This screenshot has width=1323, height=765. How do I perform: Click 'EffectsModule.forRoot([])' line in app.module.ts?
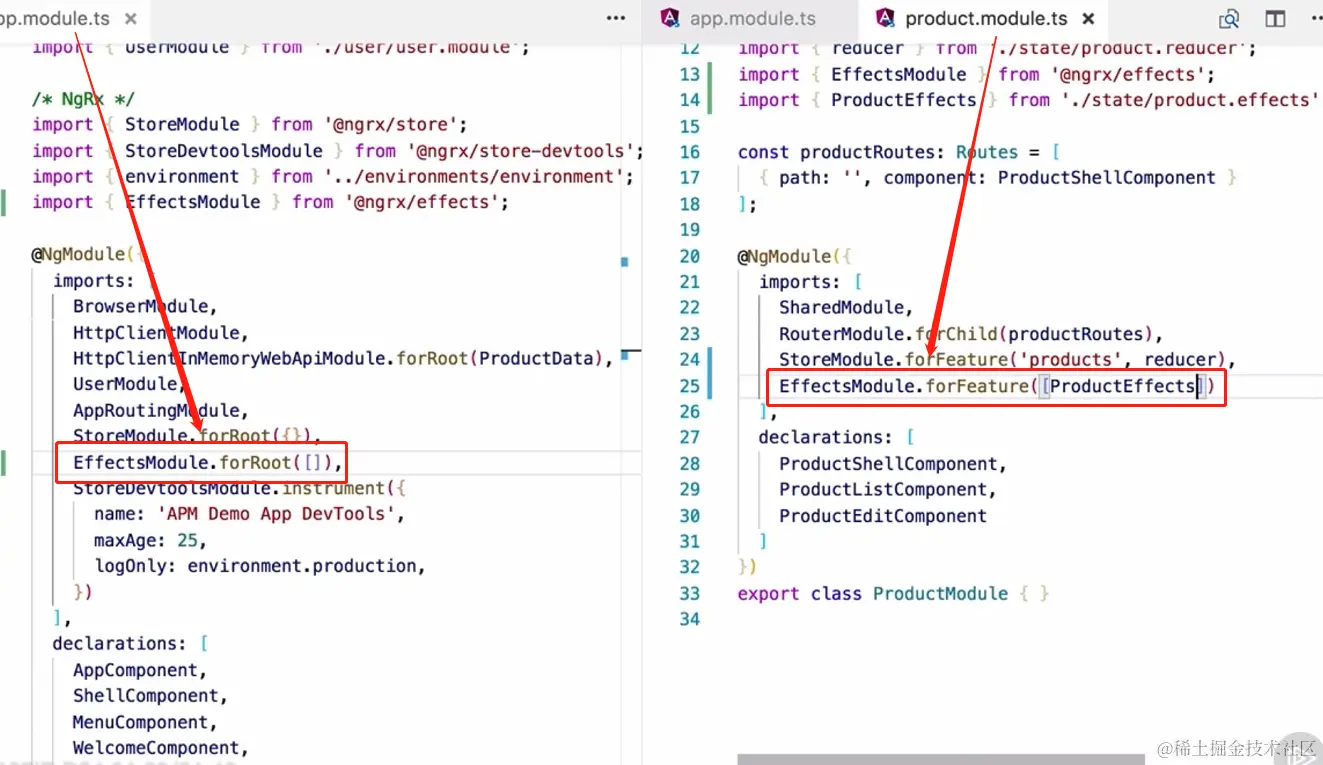208,463
